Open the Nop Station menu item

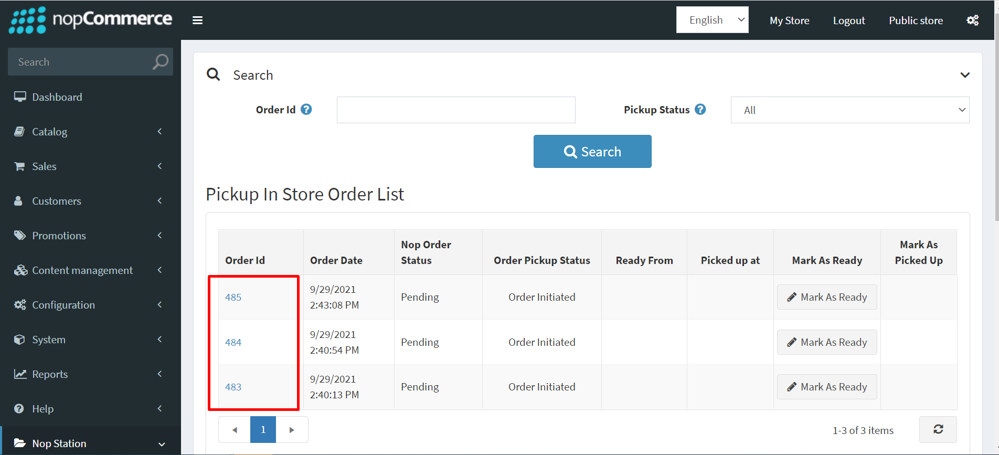pos(90,444)
